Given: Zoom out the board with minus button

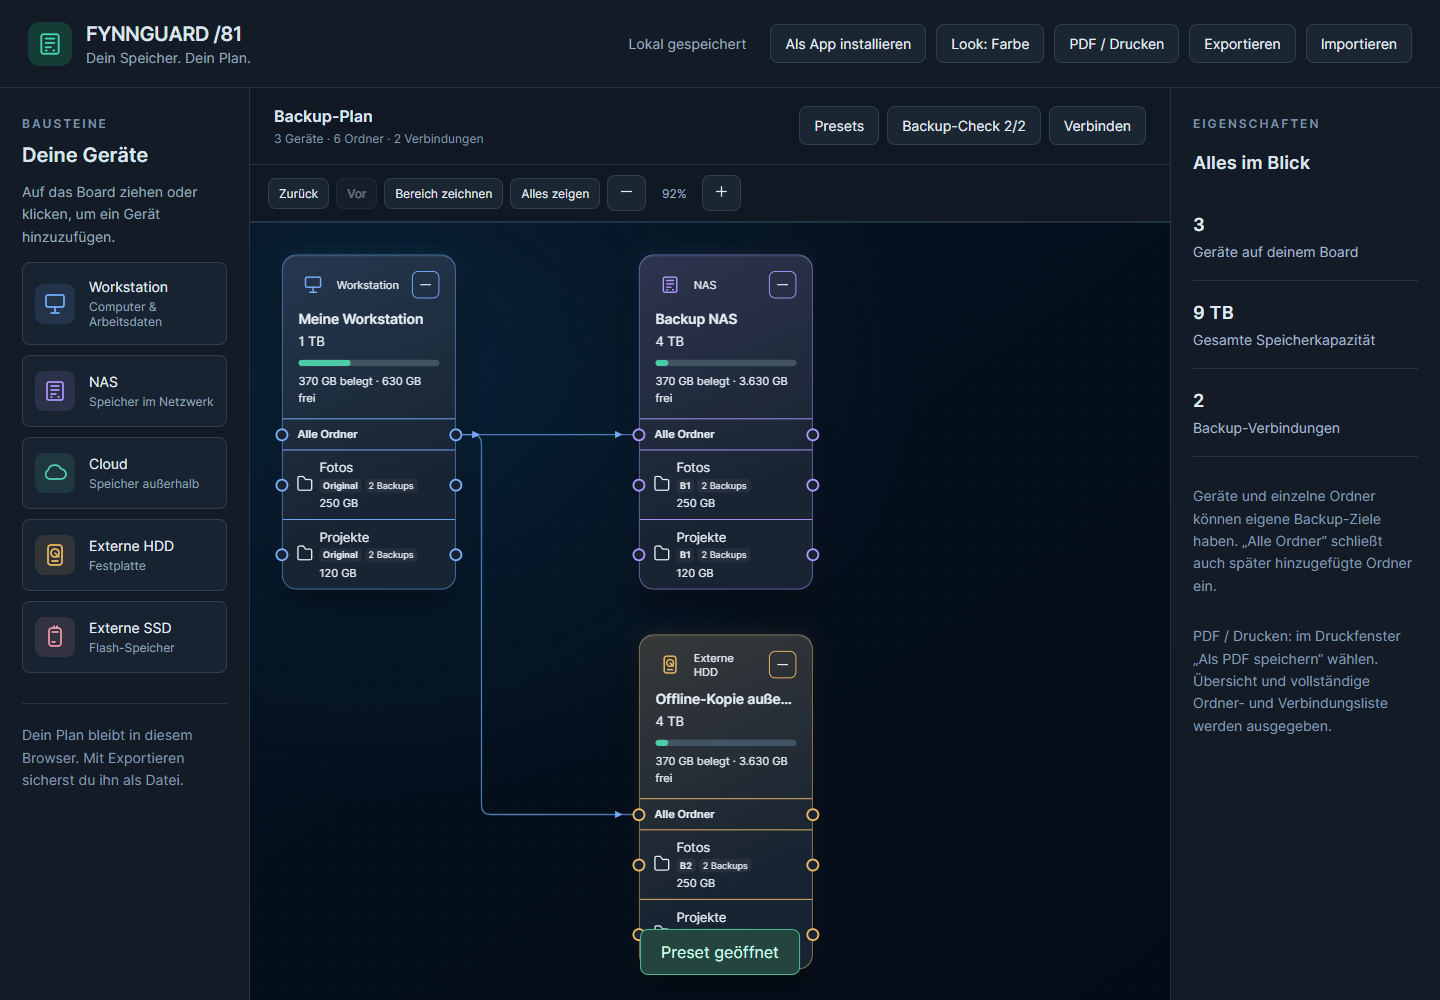Looking at the screenshot, I should [x=626, y=192].
